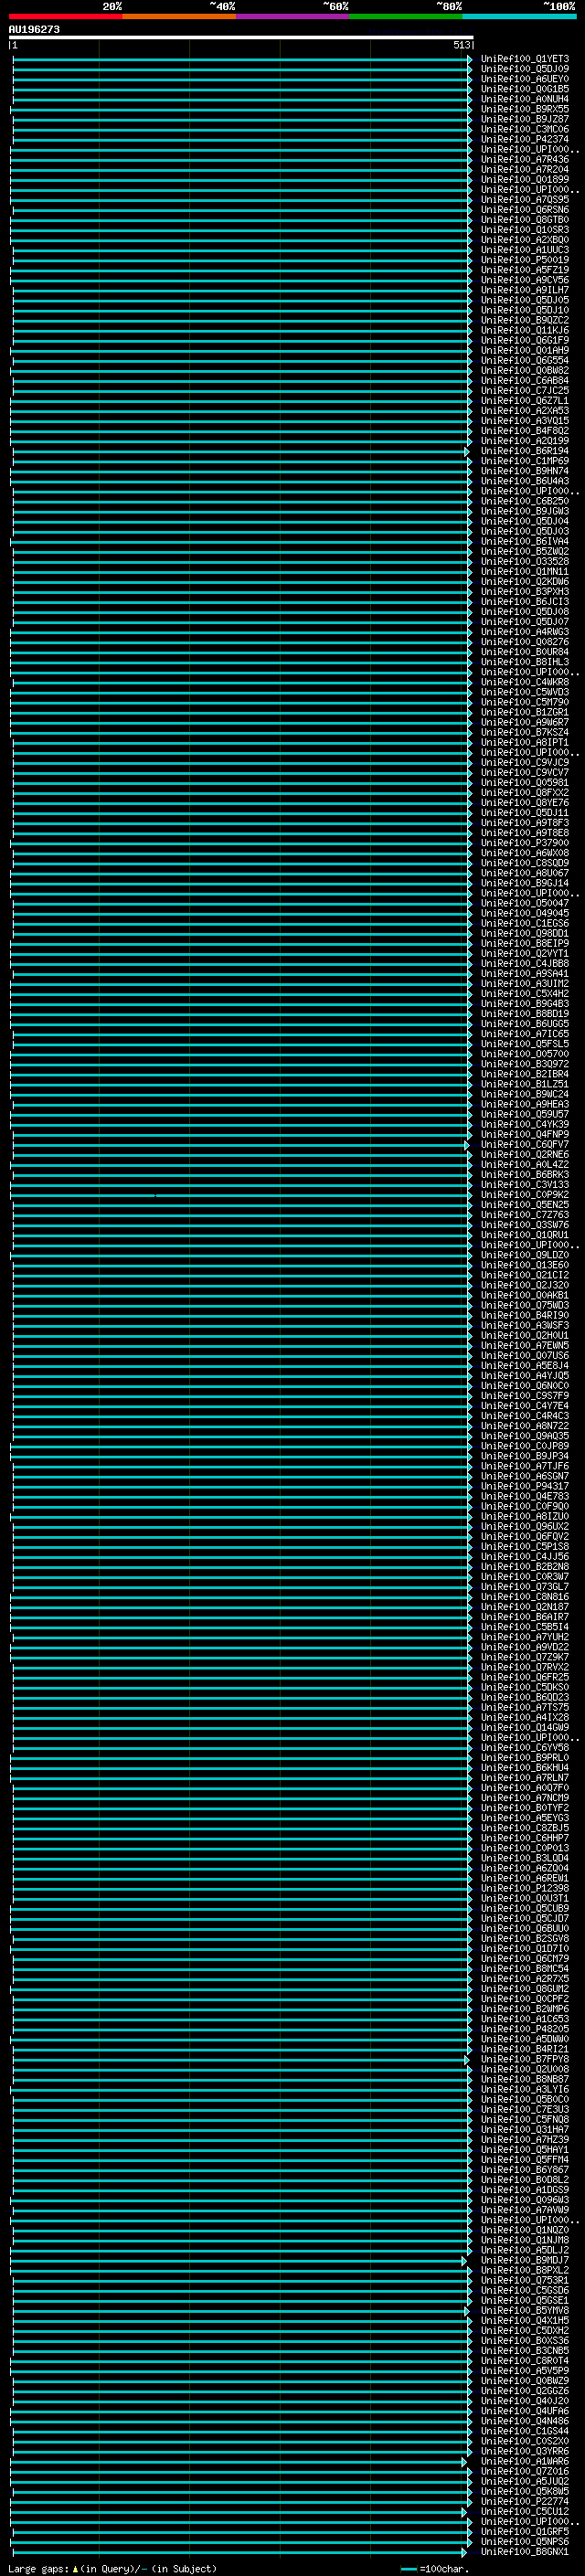Click the UniRef100_Q13E60 hit label

525,1265
